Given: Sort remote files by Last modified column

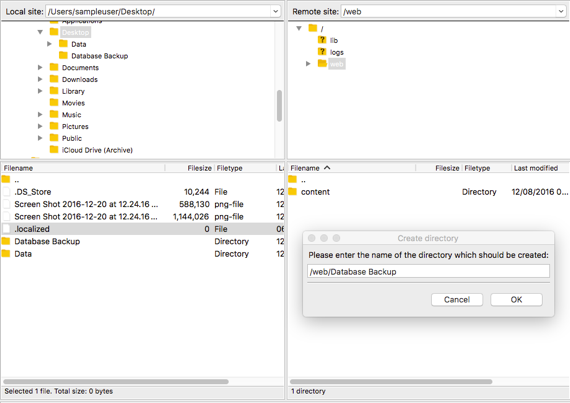Looking at the screenshot, I should tap(540, 168).
